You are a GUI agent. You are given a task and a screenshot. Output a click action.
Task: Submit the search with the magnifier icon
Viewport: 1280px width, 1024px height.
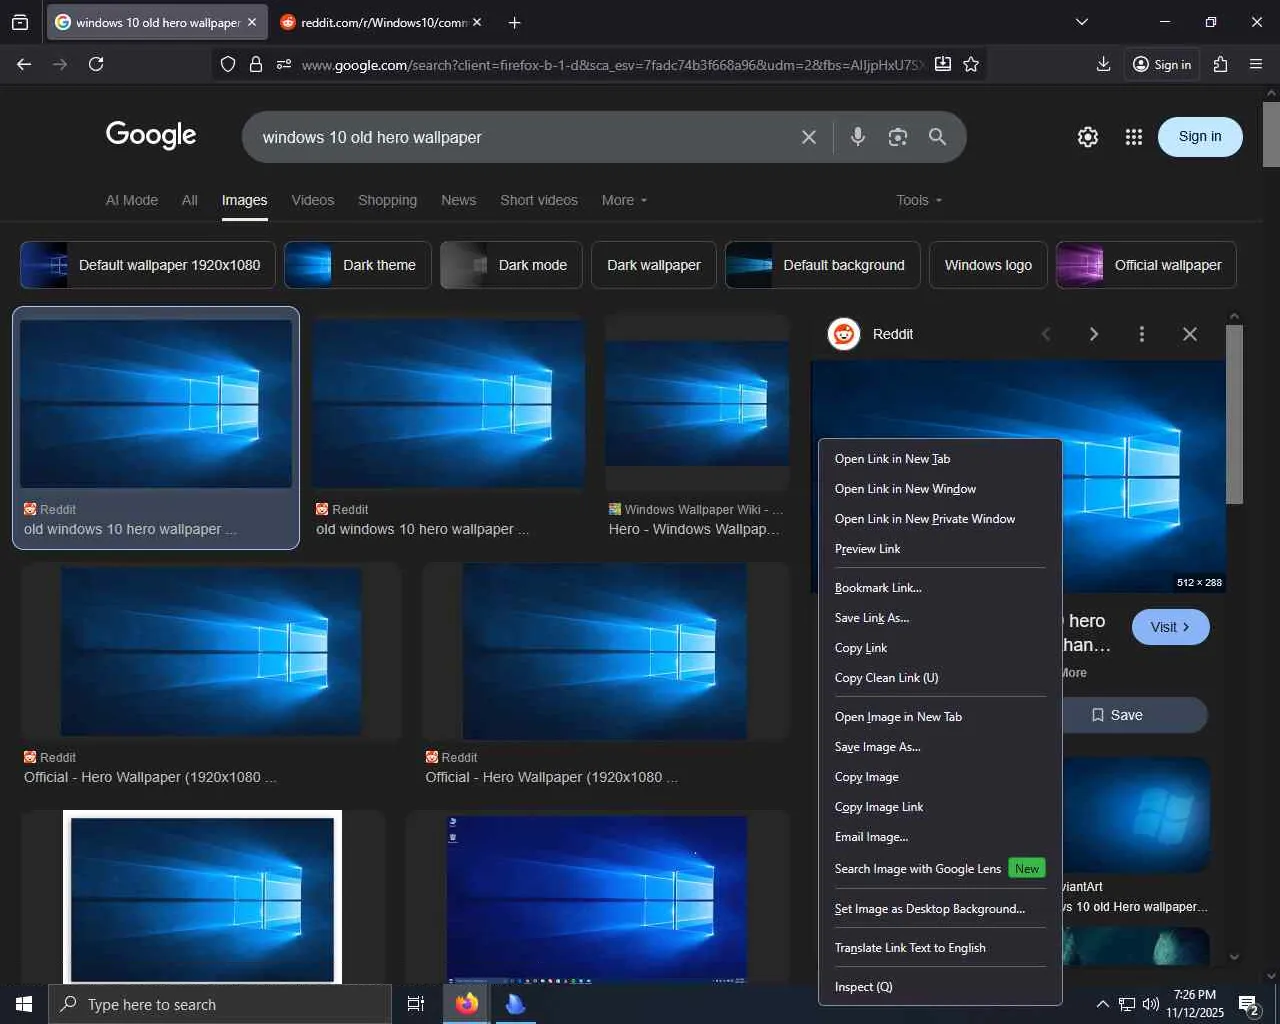pos(937,137)
